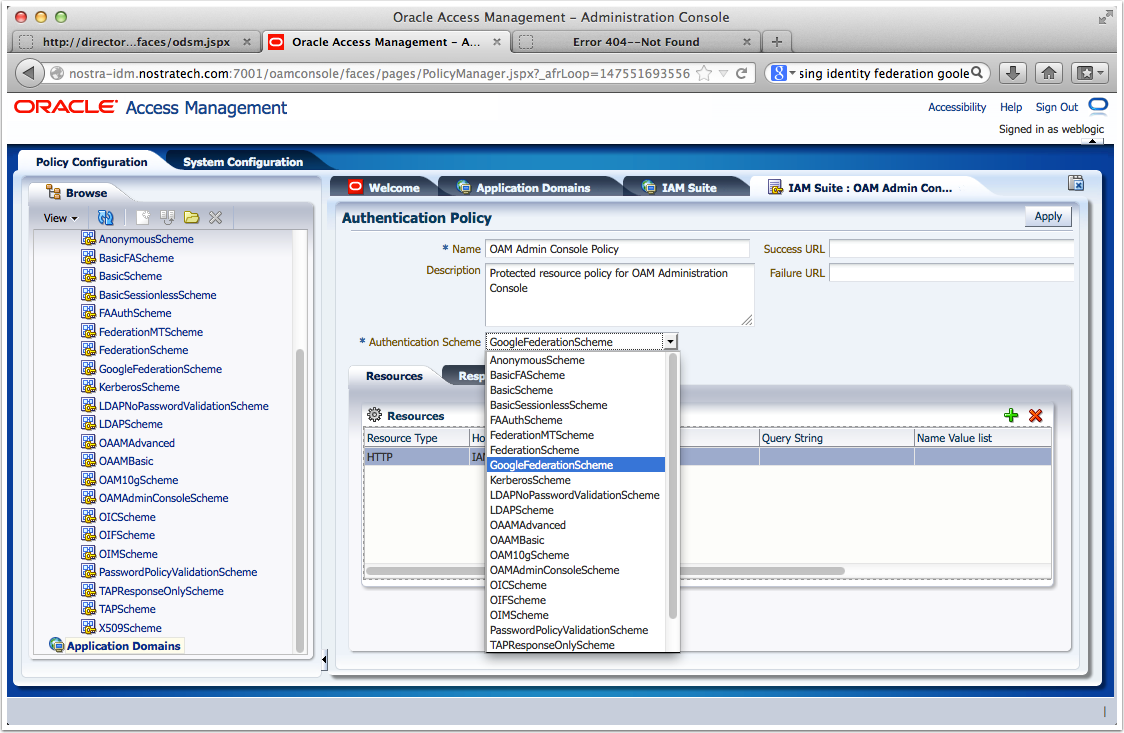Click the Apply button
This screenshot has width=1124, height=733.
click(1047, 216)
